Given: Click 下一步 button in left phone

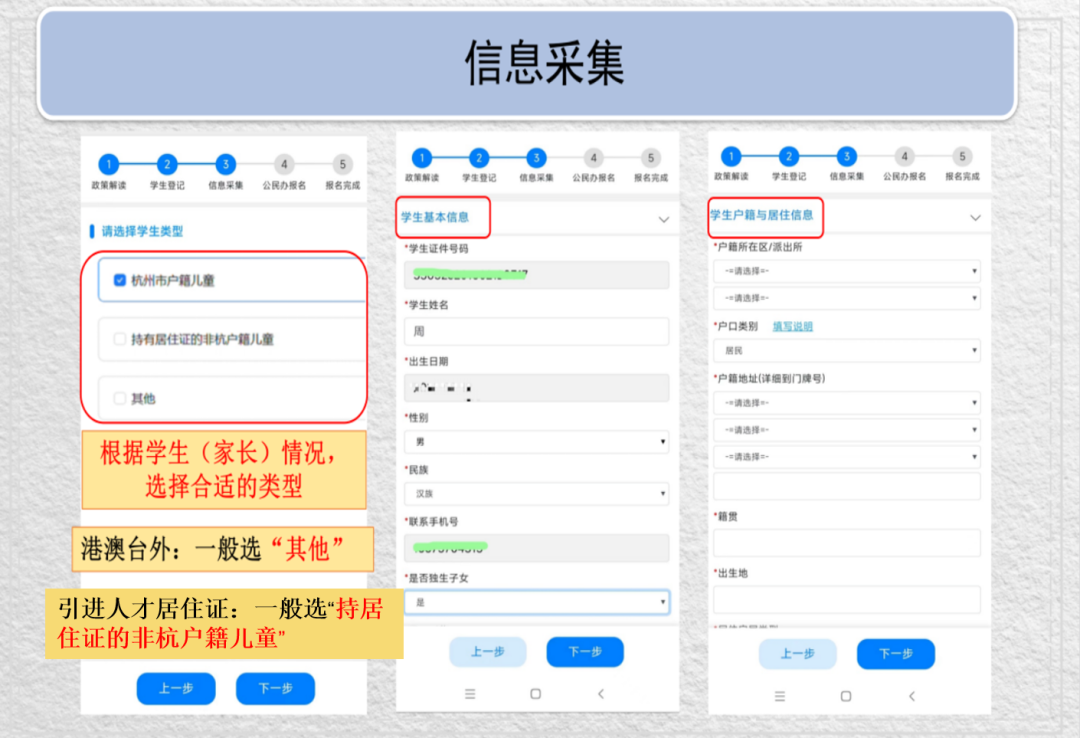Looking at the screenshot, I should point(275,688).
